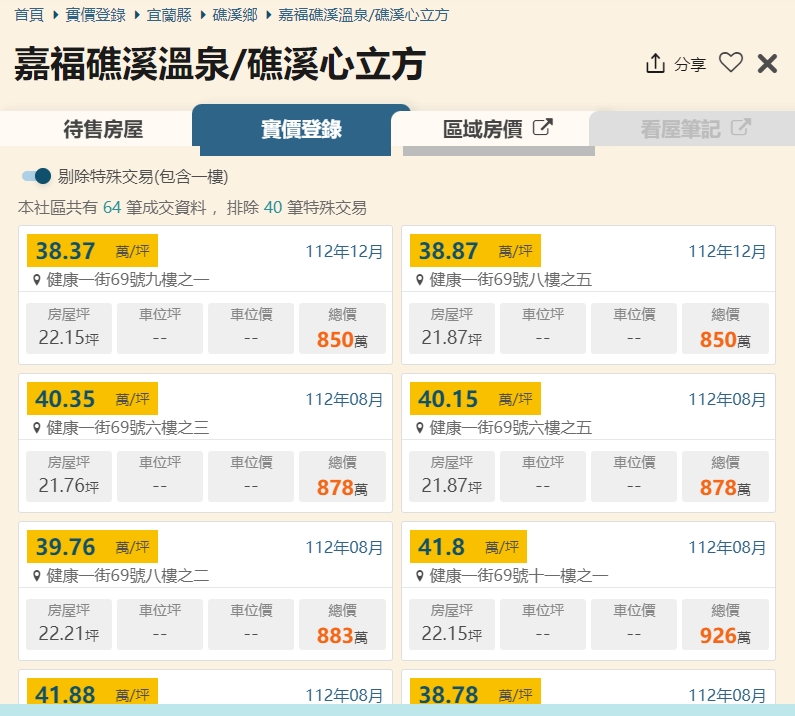
Task: Click 112年08月 date on 十一樓之一 card
Action: point(727,548)
